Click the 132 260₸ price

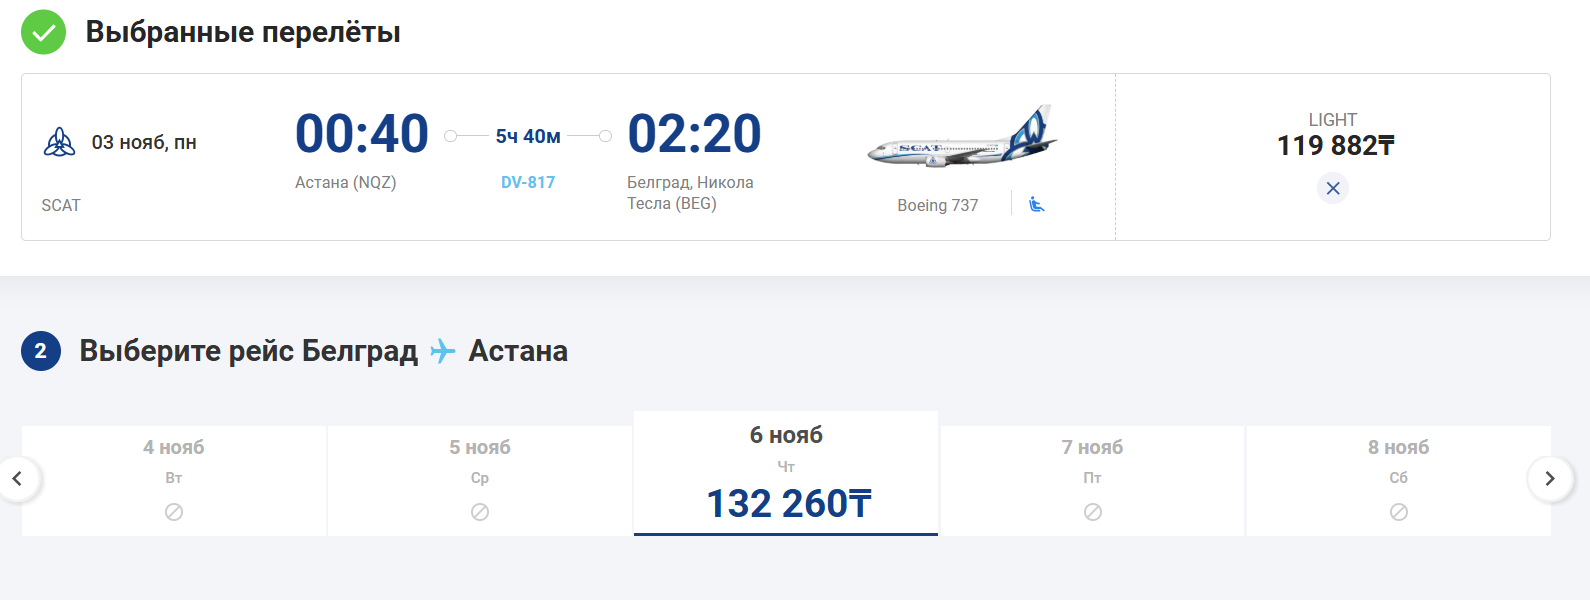pos(789,504)
